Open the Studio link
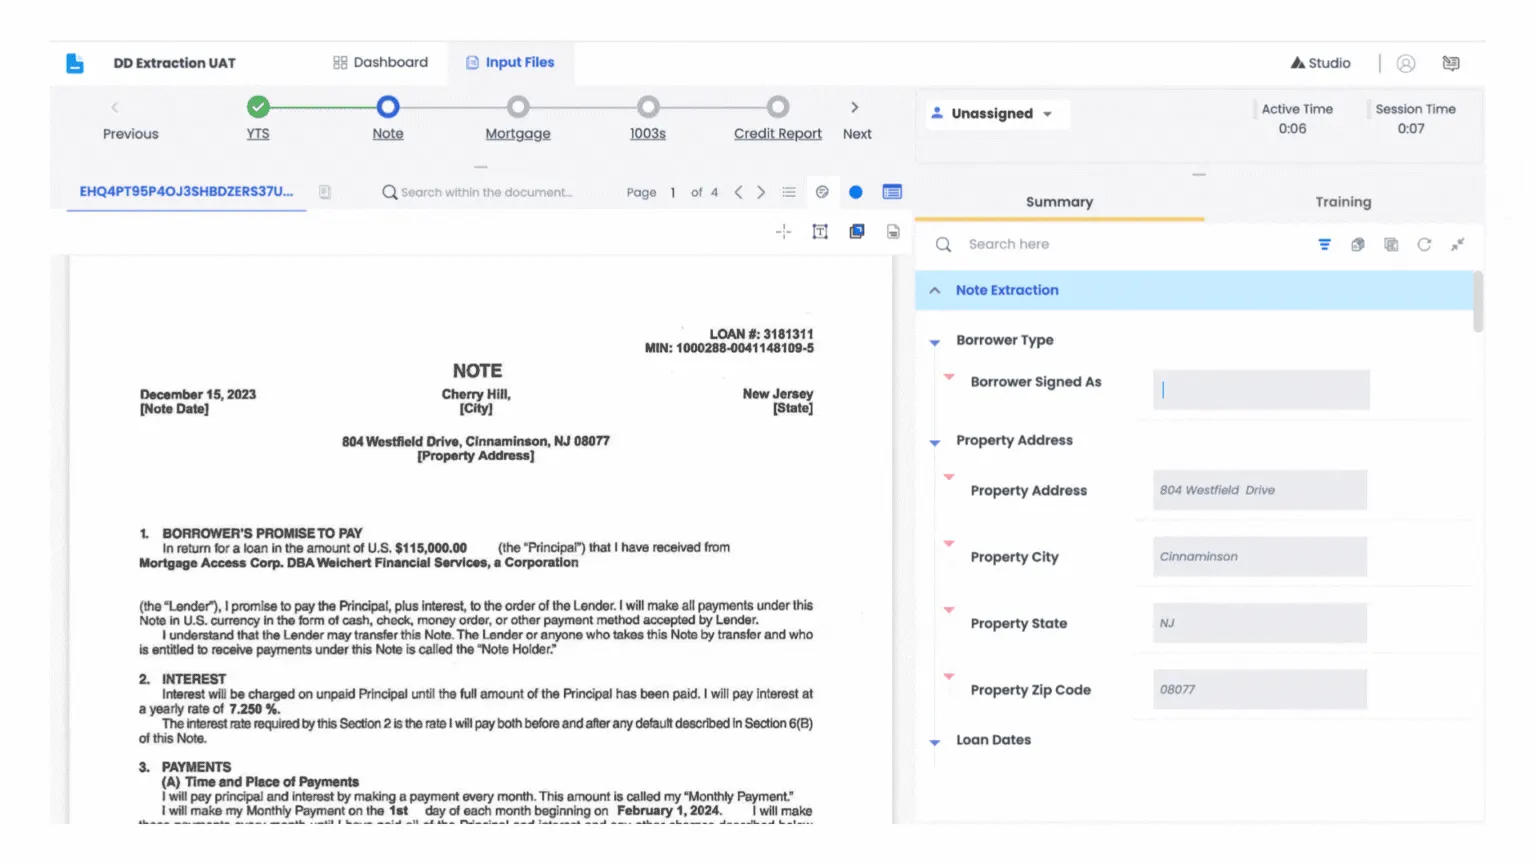The height and width of the screenshot is (864, 1536). [1320, 63]
